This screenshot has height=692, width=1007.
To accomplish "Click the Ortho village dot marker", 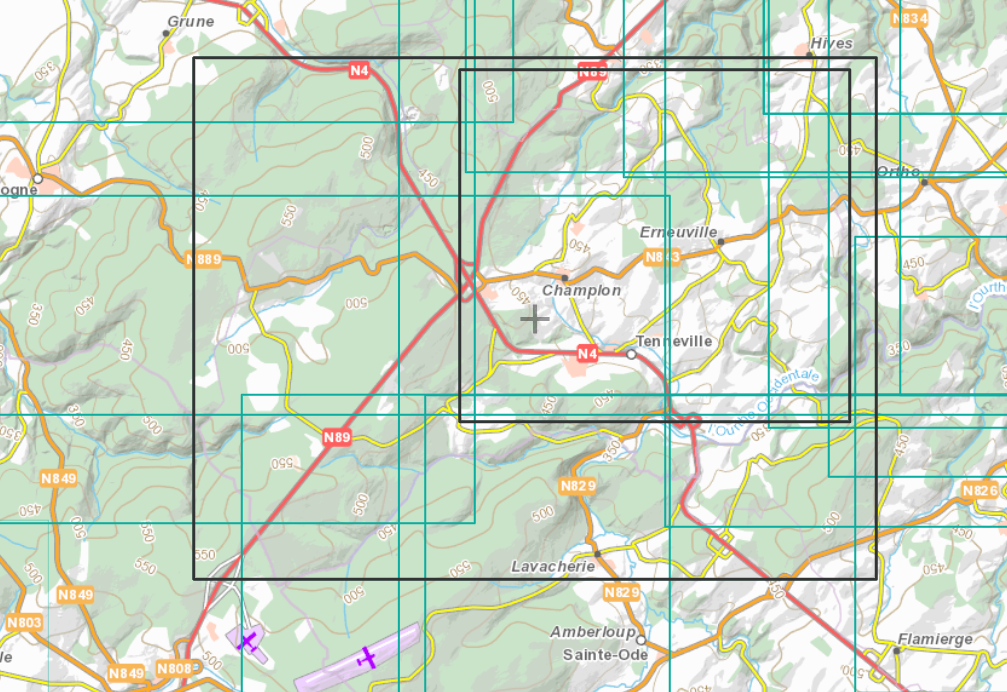I will (925, 182).
